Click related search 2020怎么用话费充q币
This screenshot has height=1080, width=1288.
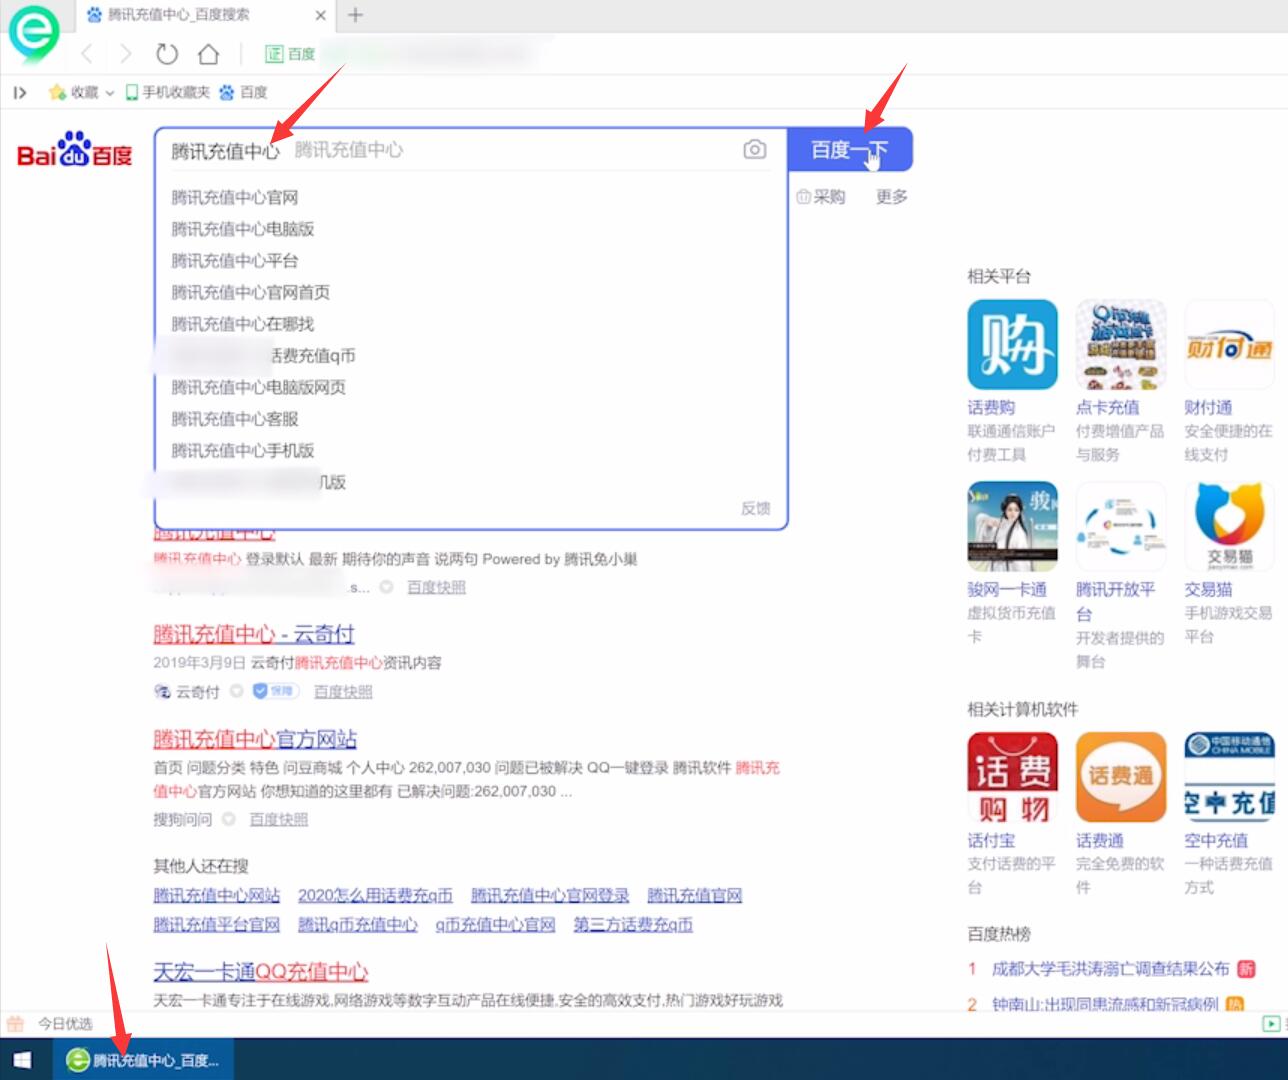(375, 895)
